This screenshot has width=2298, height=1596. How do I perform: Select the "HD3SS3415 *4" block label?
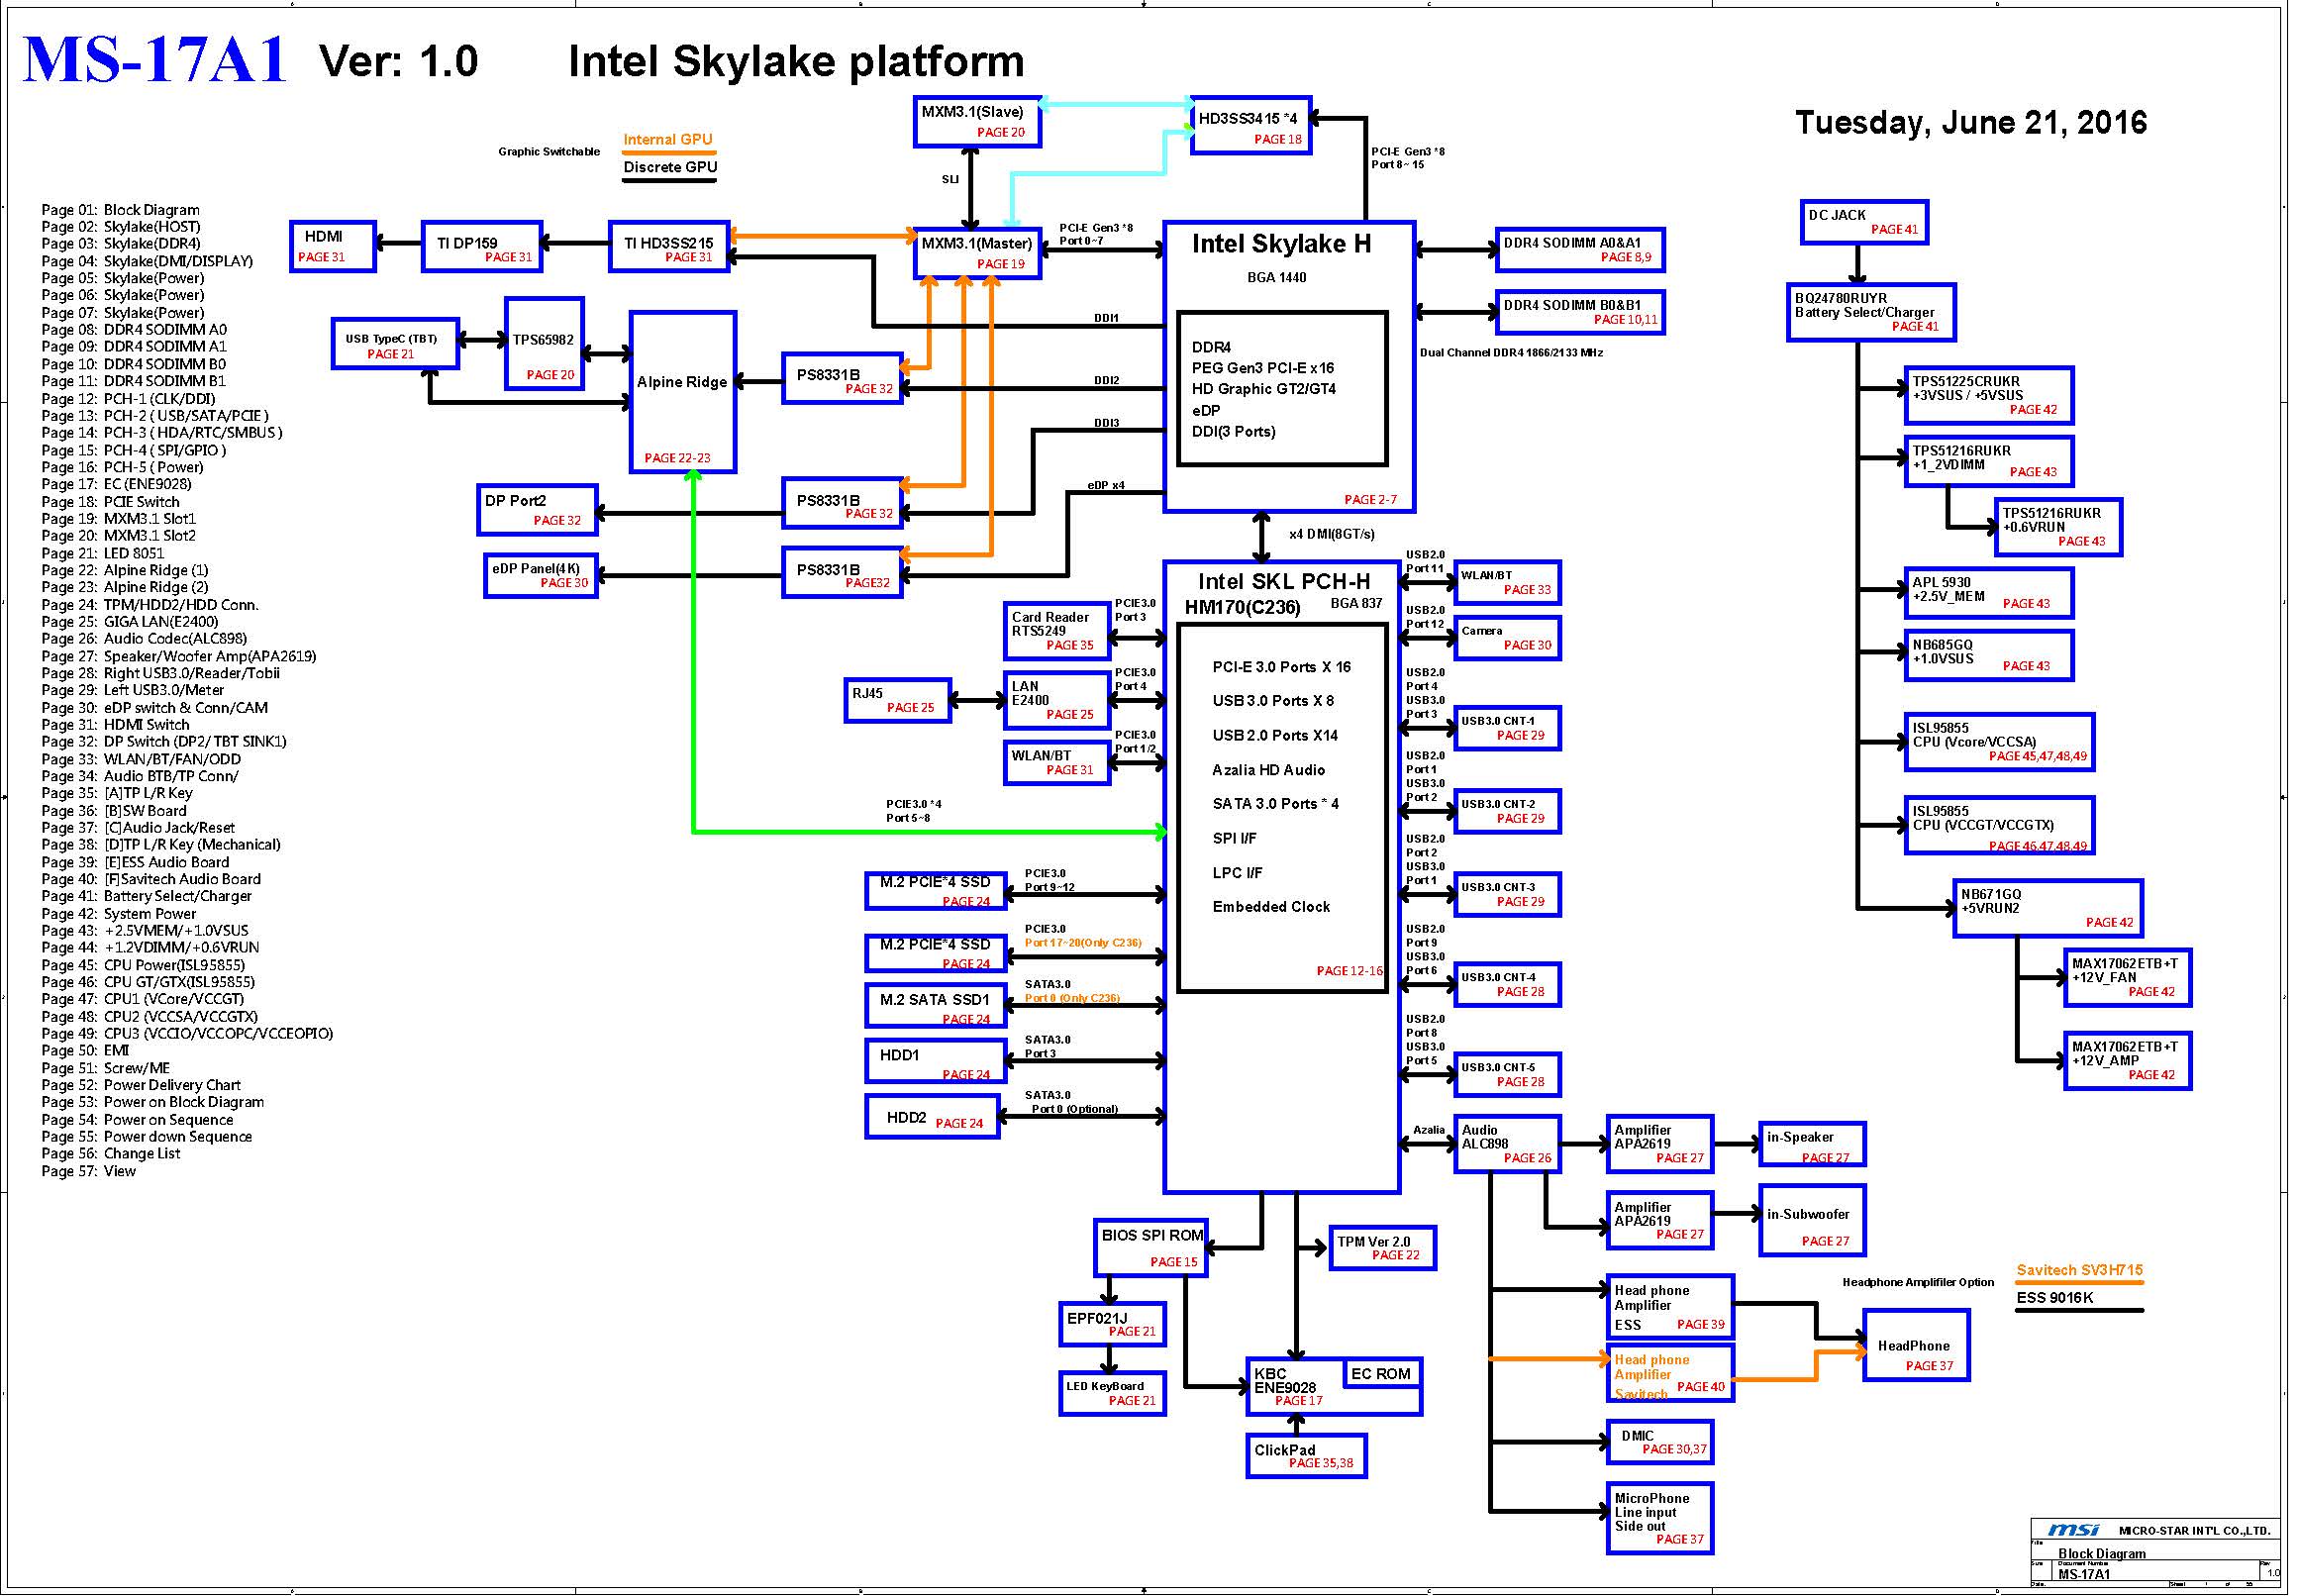pyautogui.click(x=1247, y=118)
